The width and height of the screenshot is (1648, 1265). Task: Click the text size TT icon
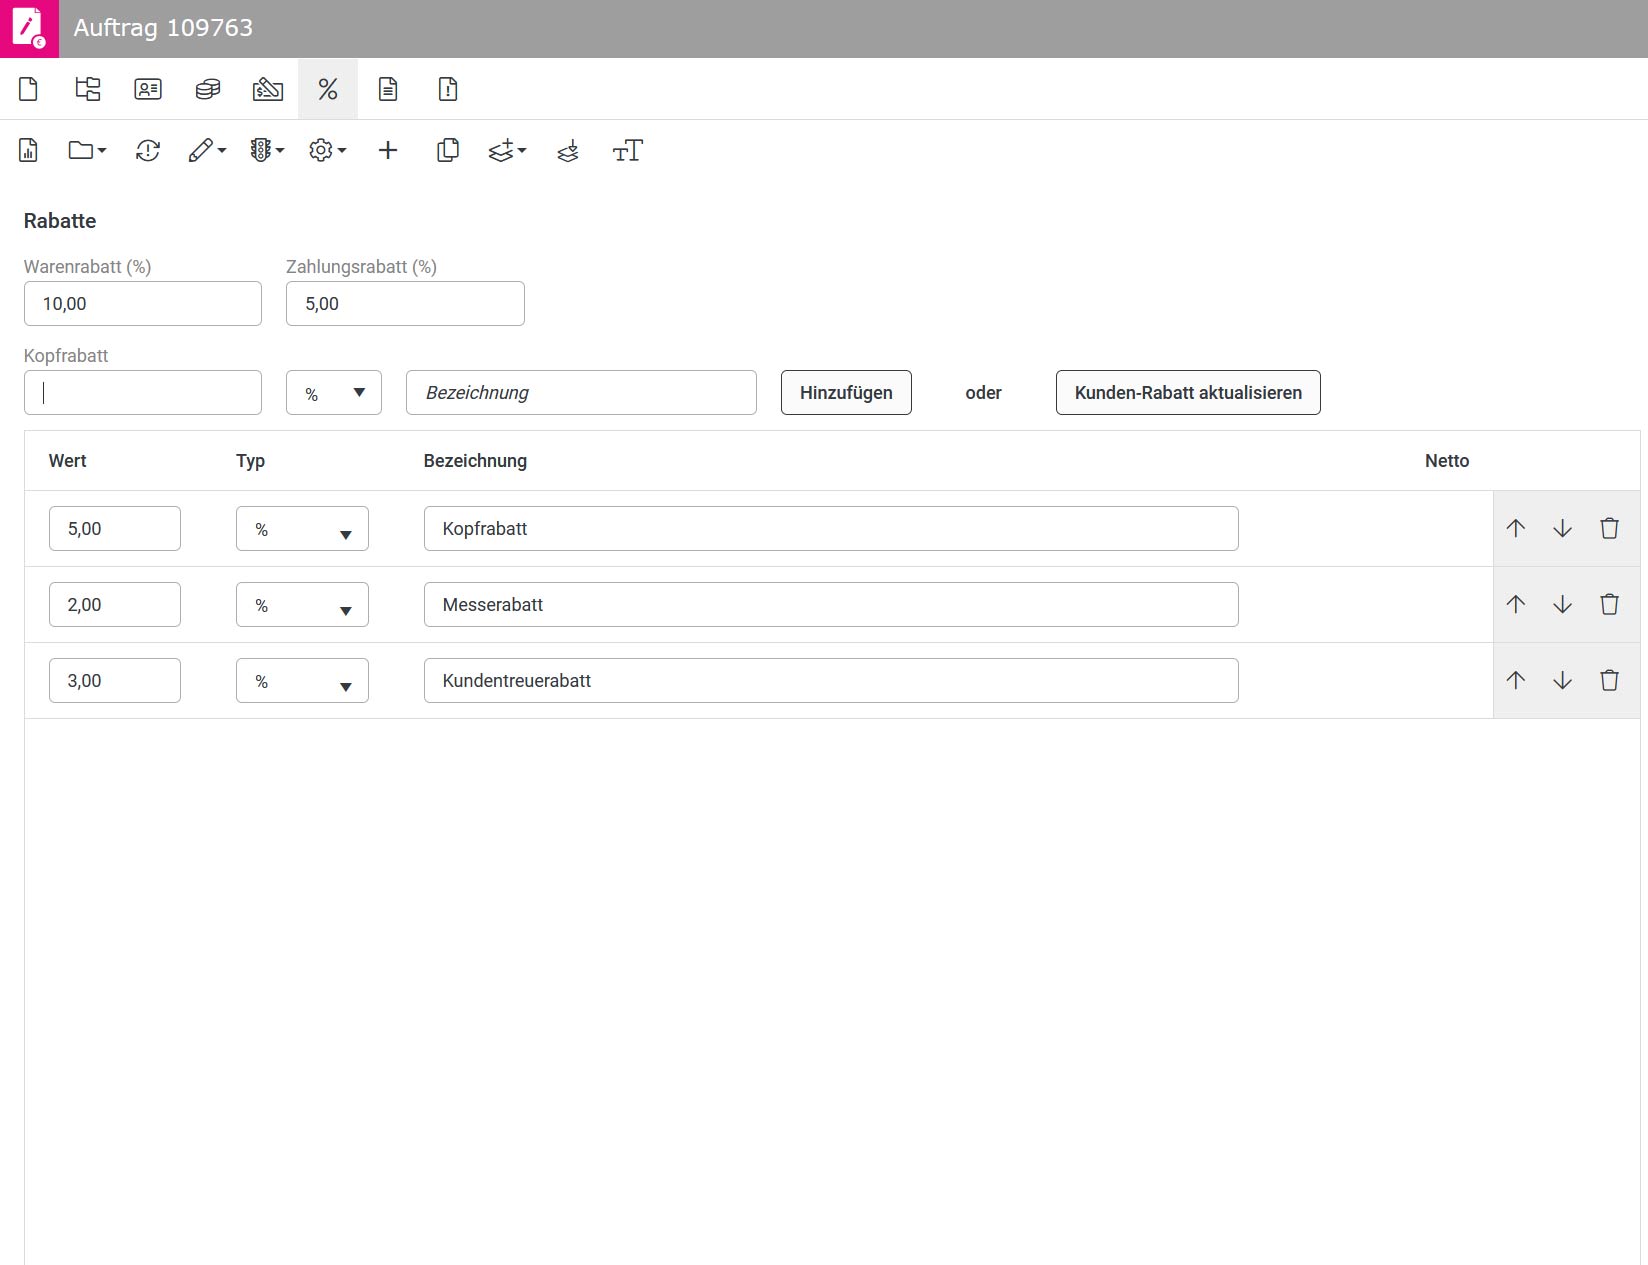pos(627,151)
